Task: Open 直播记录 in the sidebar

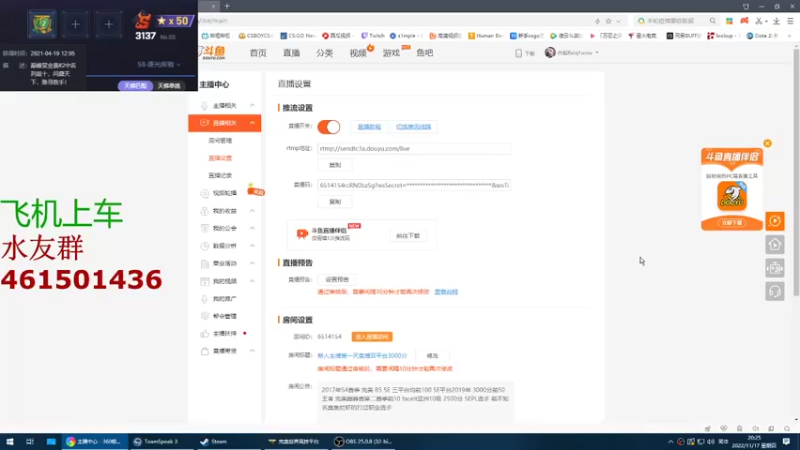Action: pyautogui.click(x=220, y=175)
